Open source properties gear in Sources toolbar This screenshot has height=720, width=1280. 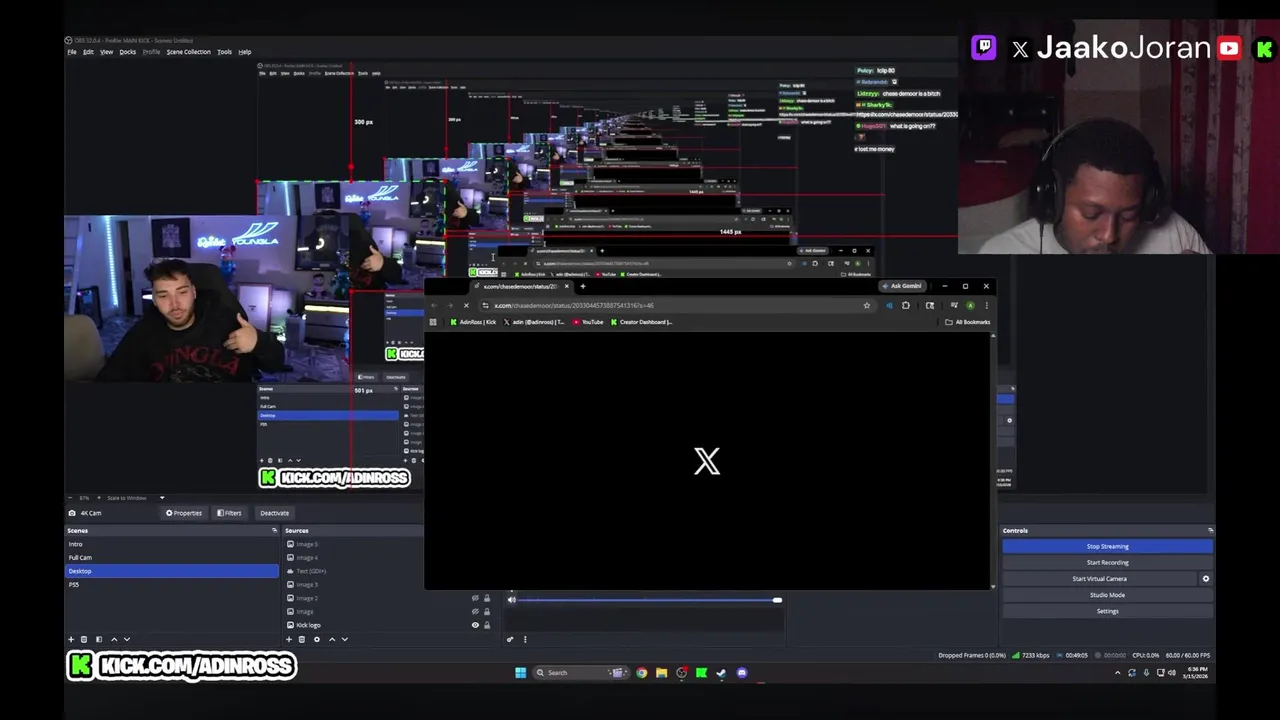317,639
